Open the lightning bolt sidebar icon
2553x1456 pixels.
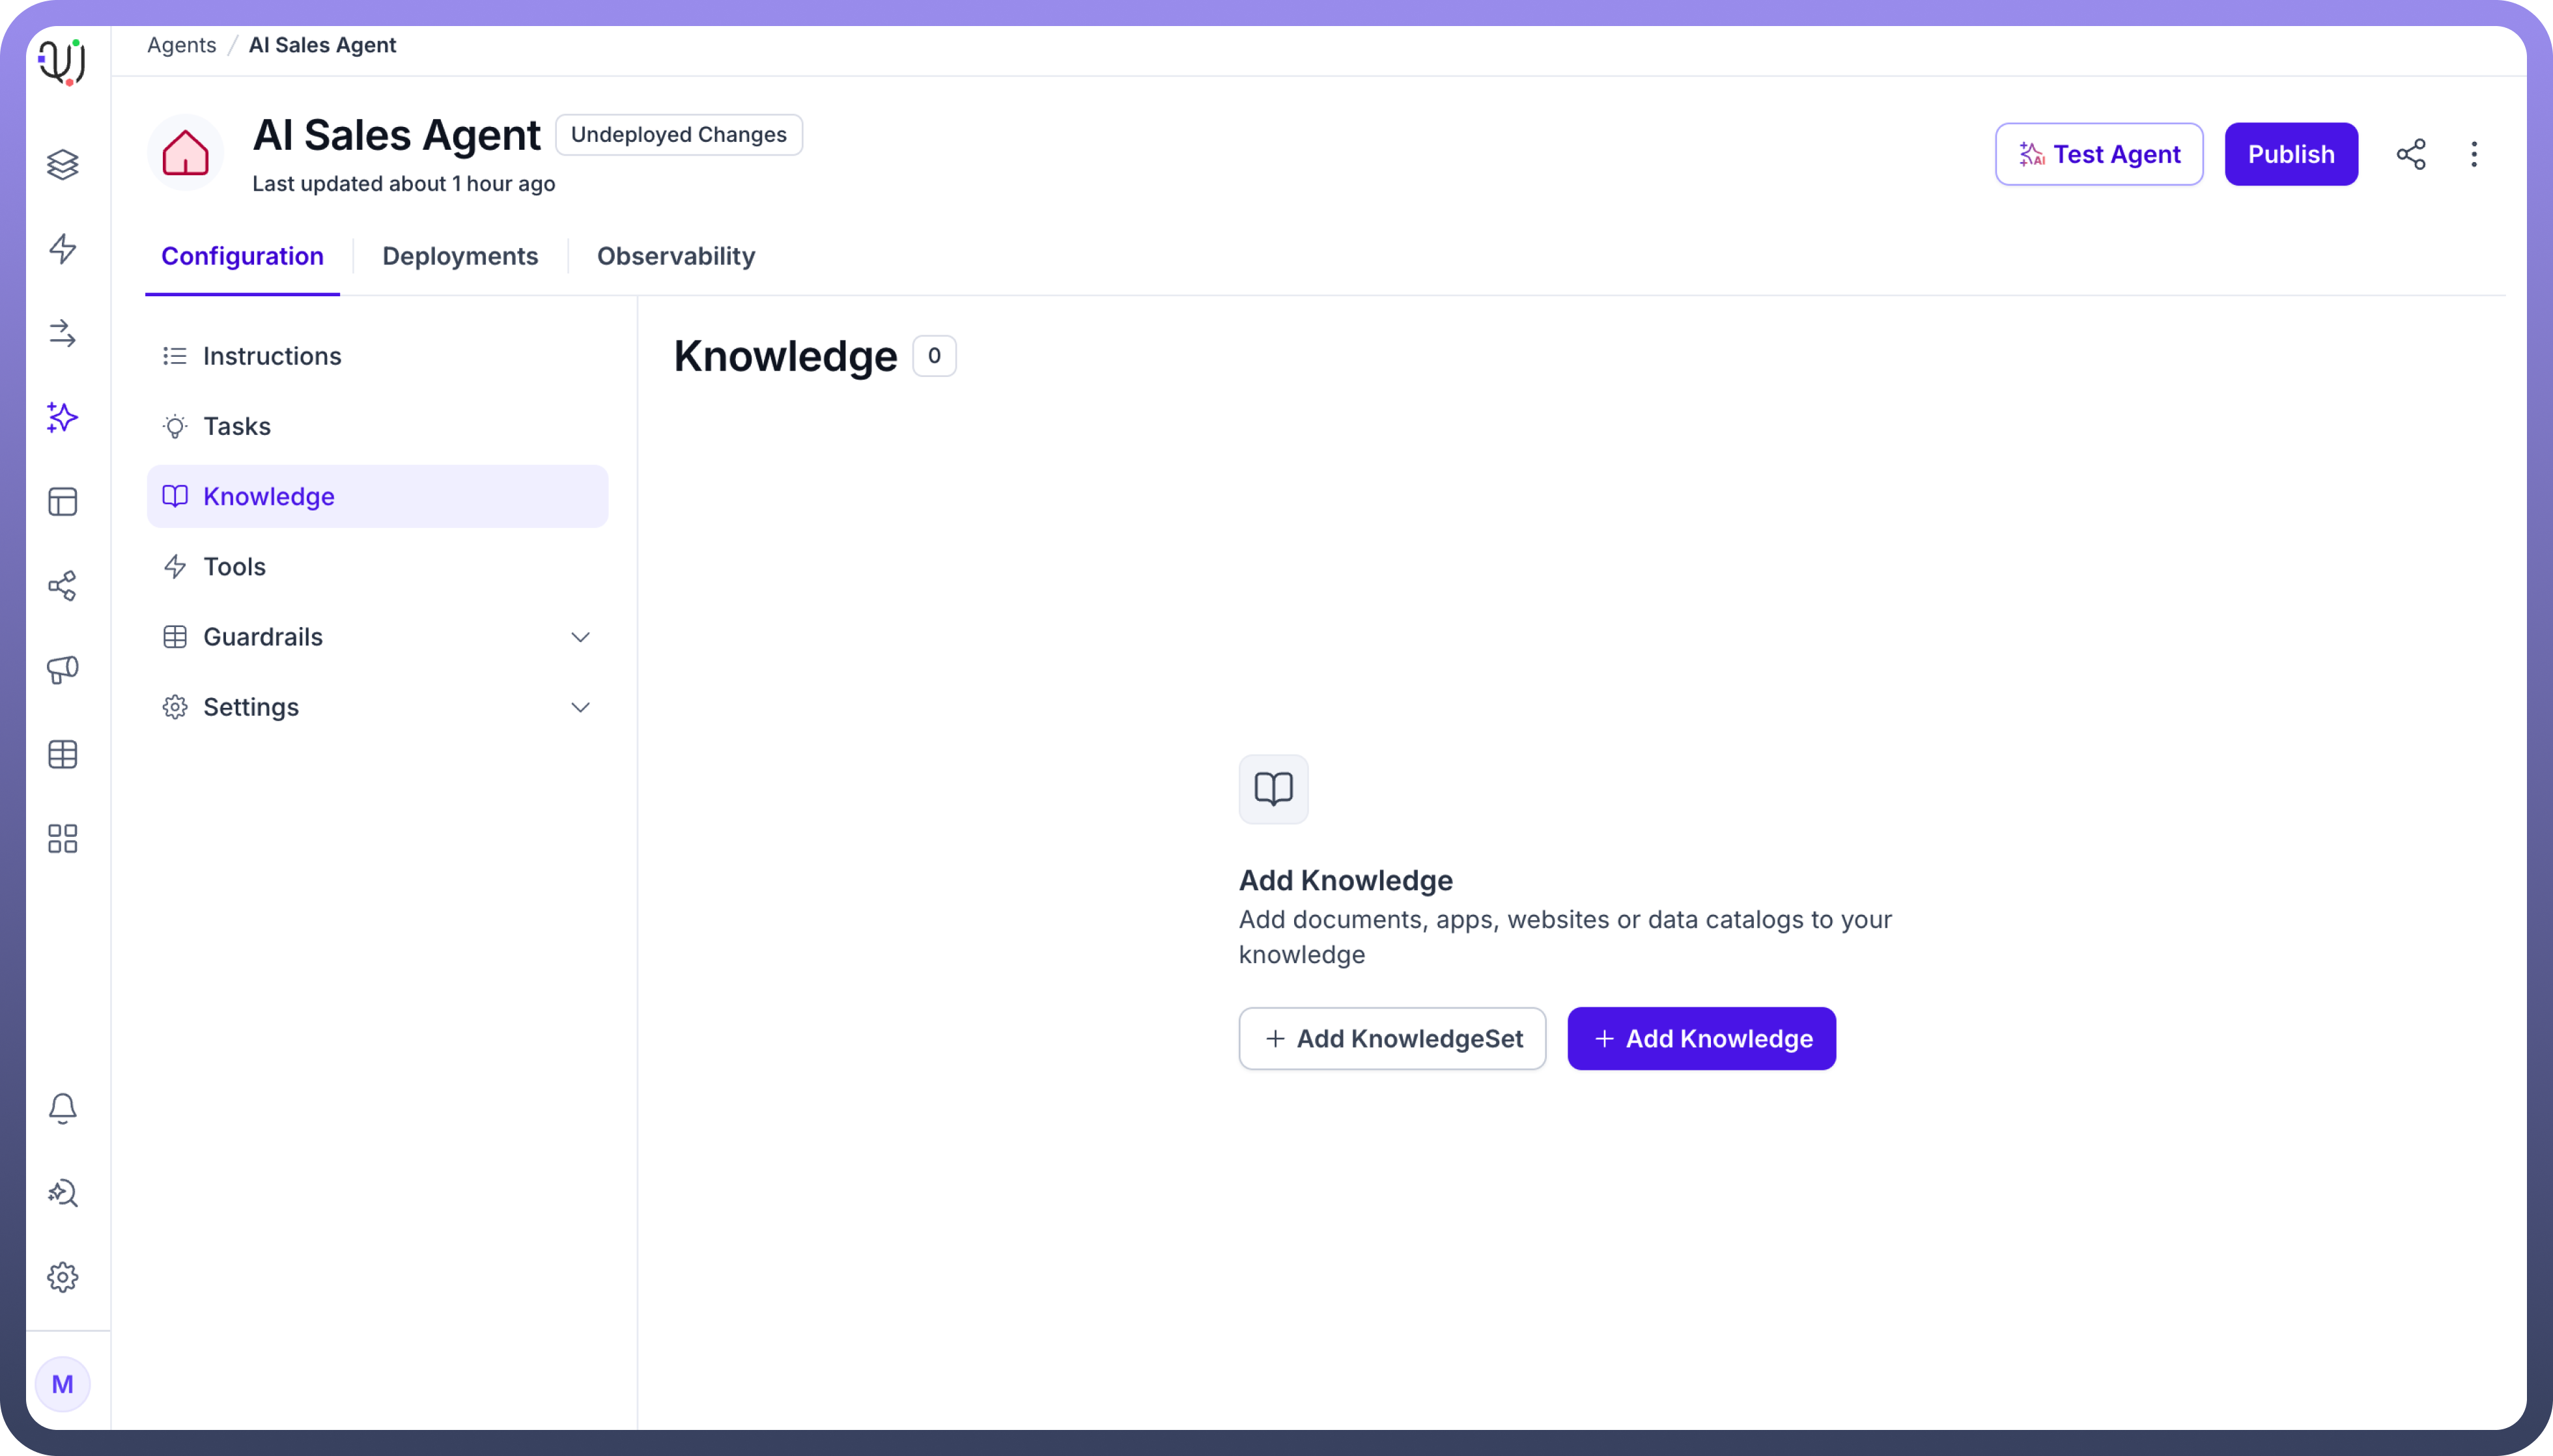point(62,248)
